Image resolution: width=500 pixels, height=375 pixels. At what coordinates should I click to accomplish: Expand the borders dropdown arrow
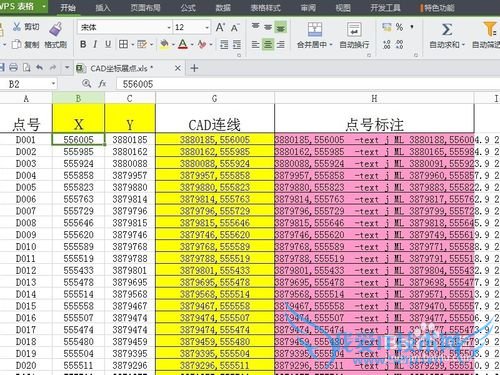pyautogui.click(x=133, y=44)
